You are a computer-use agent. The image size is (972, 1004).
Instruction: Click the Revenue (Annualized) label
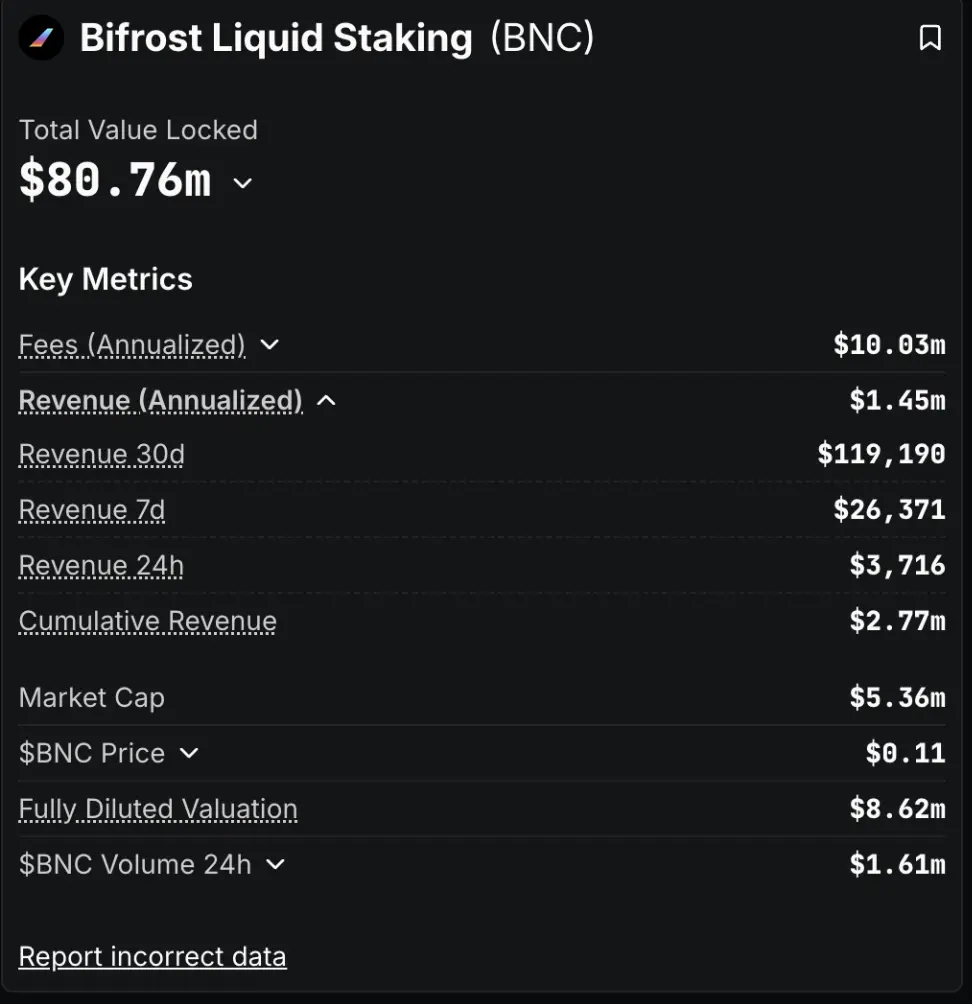click(161, 400)
